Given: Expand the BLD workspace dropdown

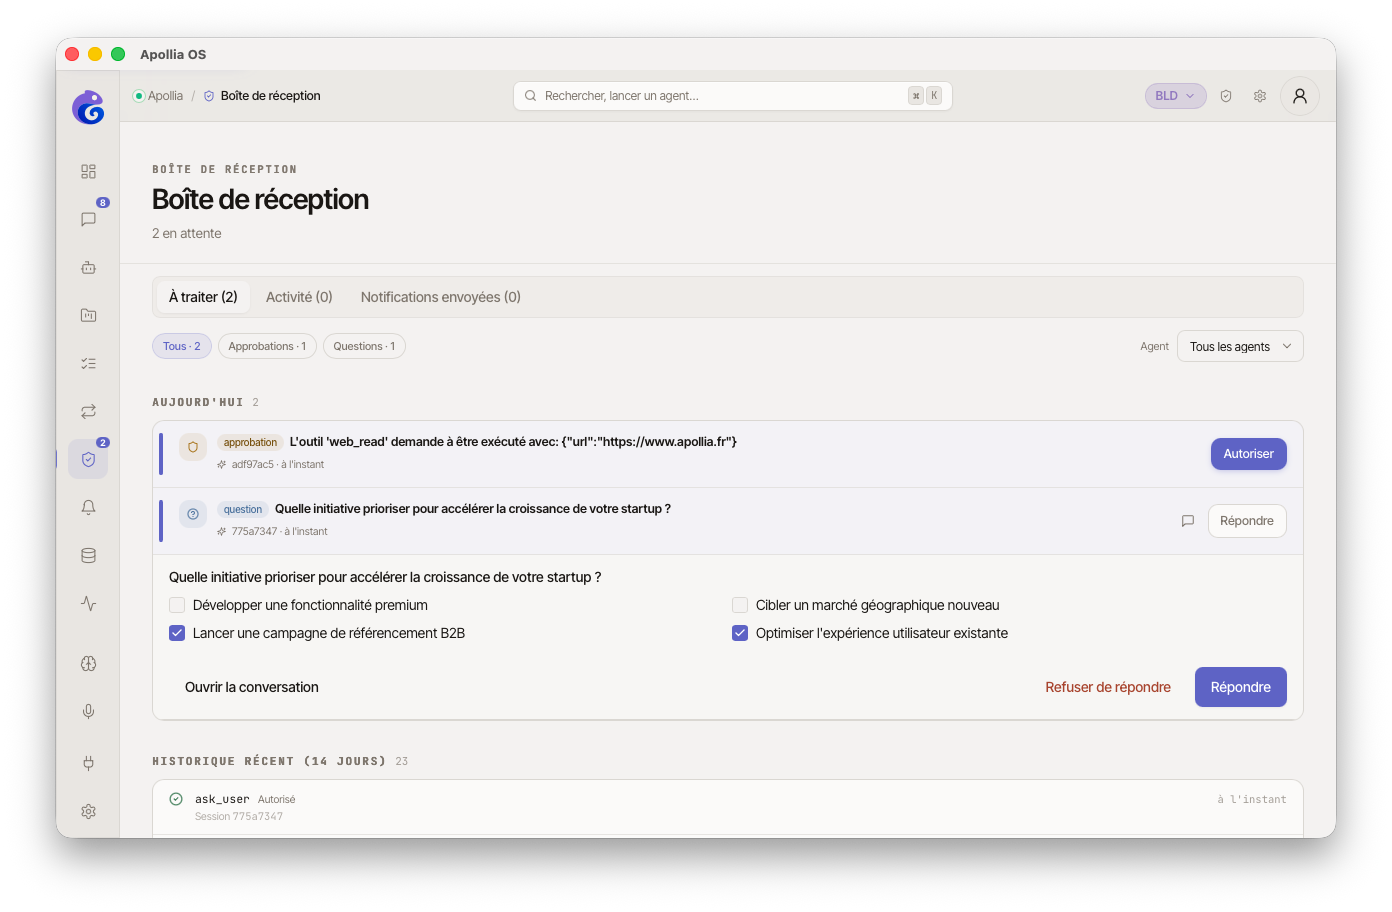Looking at the screenshot, I should click(x=1176, y=96).
